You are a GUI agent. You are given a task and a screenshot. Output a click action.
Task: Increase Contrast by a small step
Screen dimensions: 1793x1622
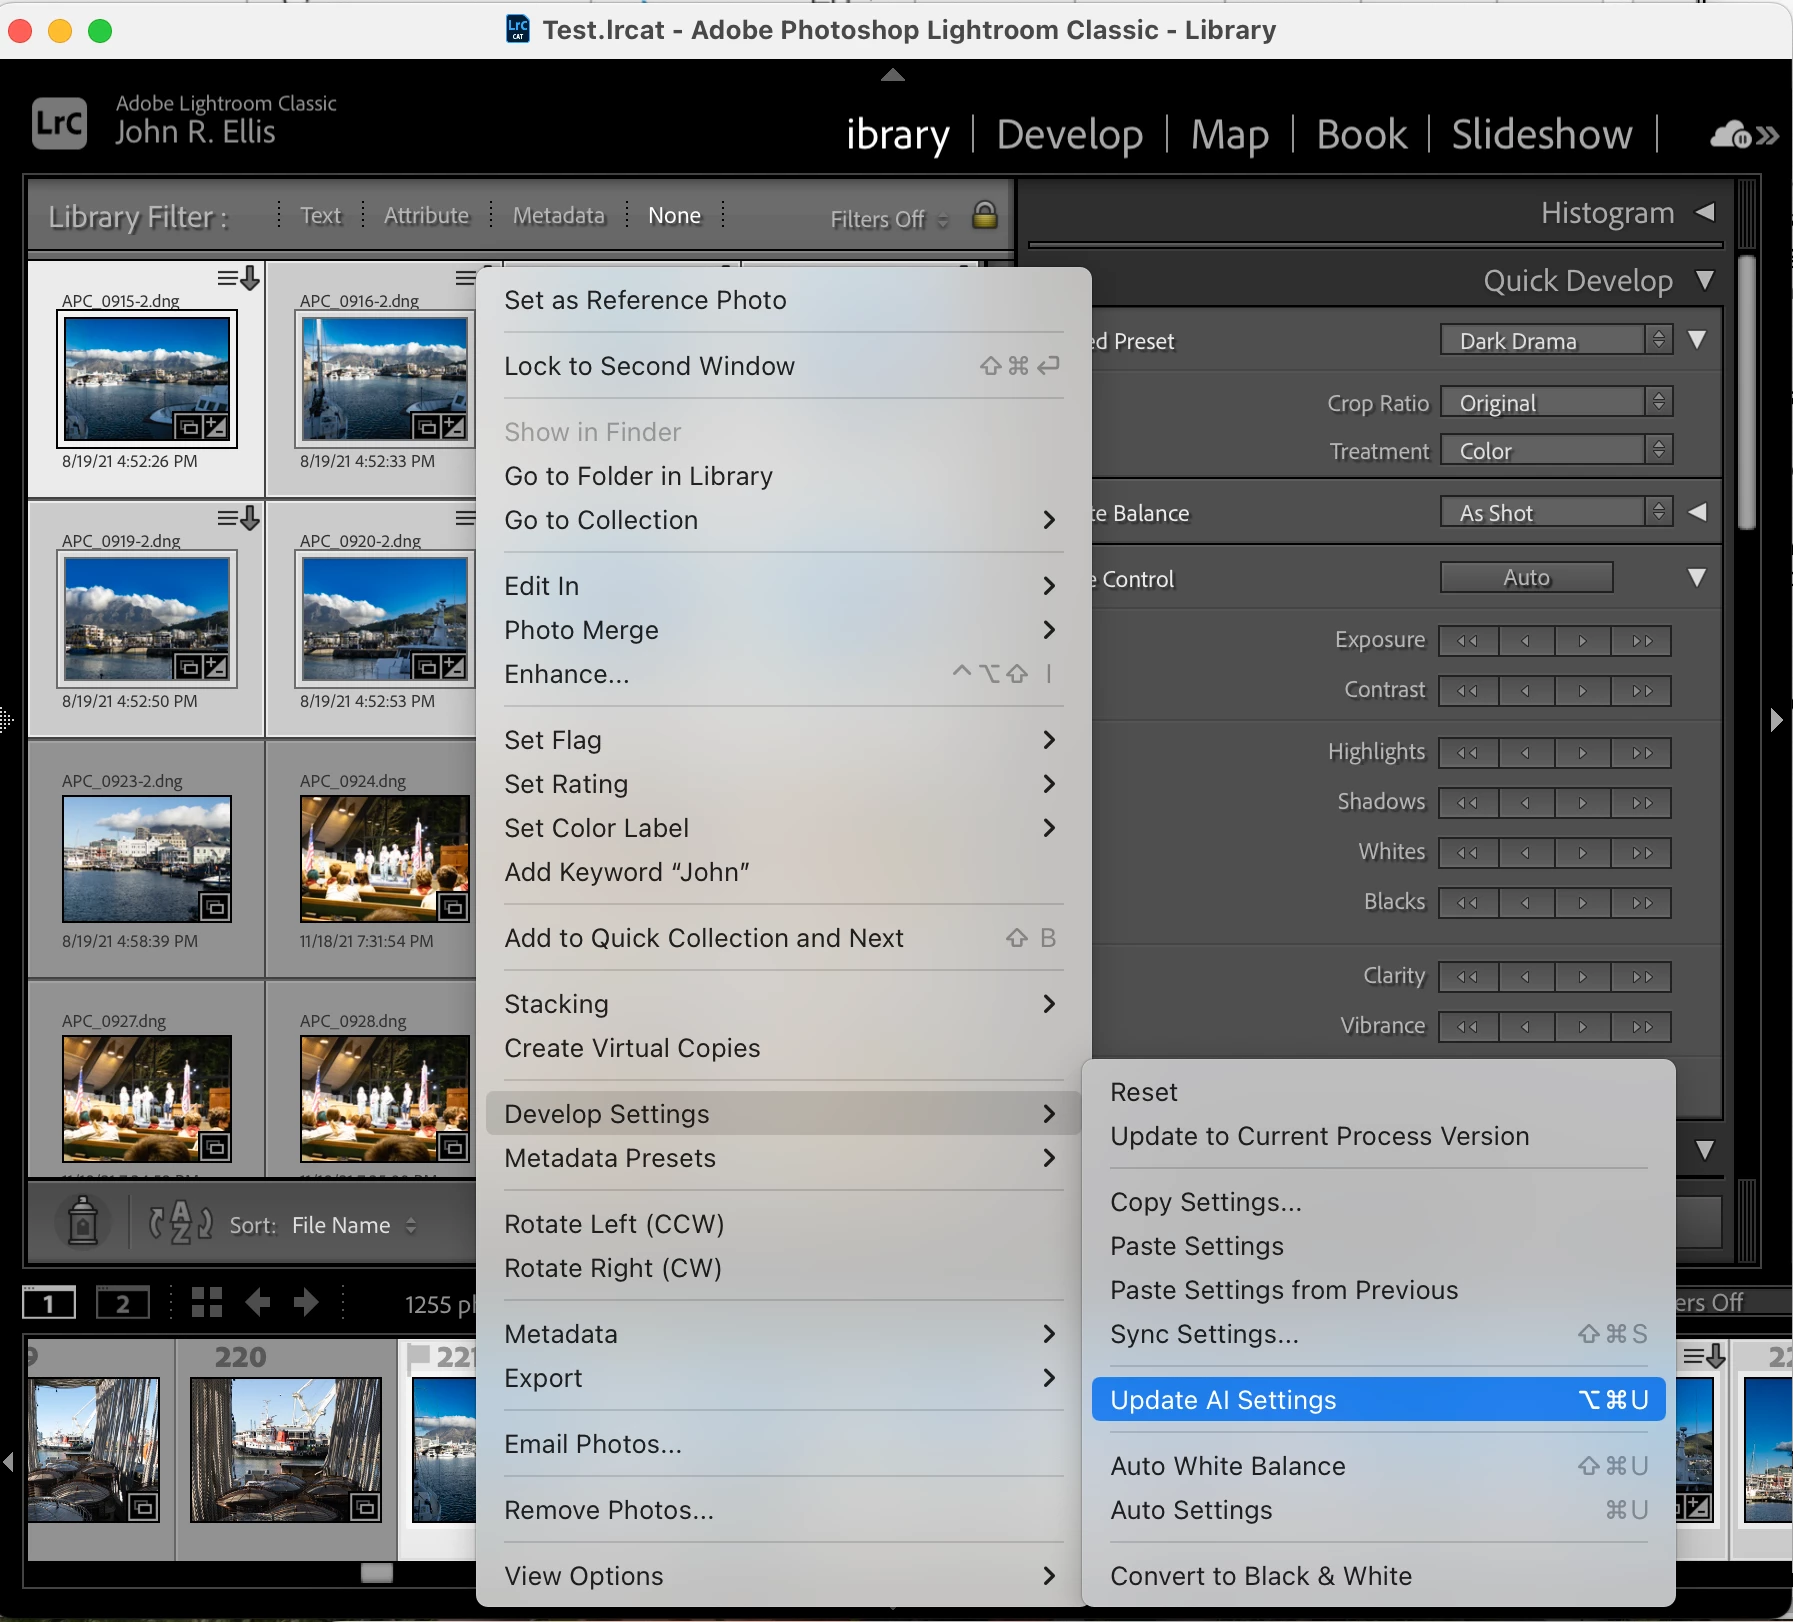coord(1583,691)
